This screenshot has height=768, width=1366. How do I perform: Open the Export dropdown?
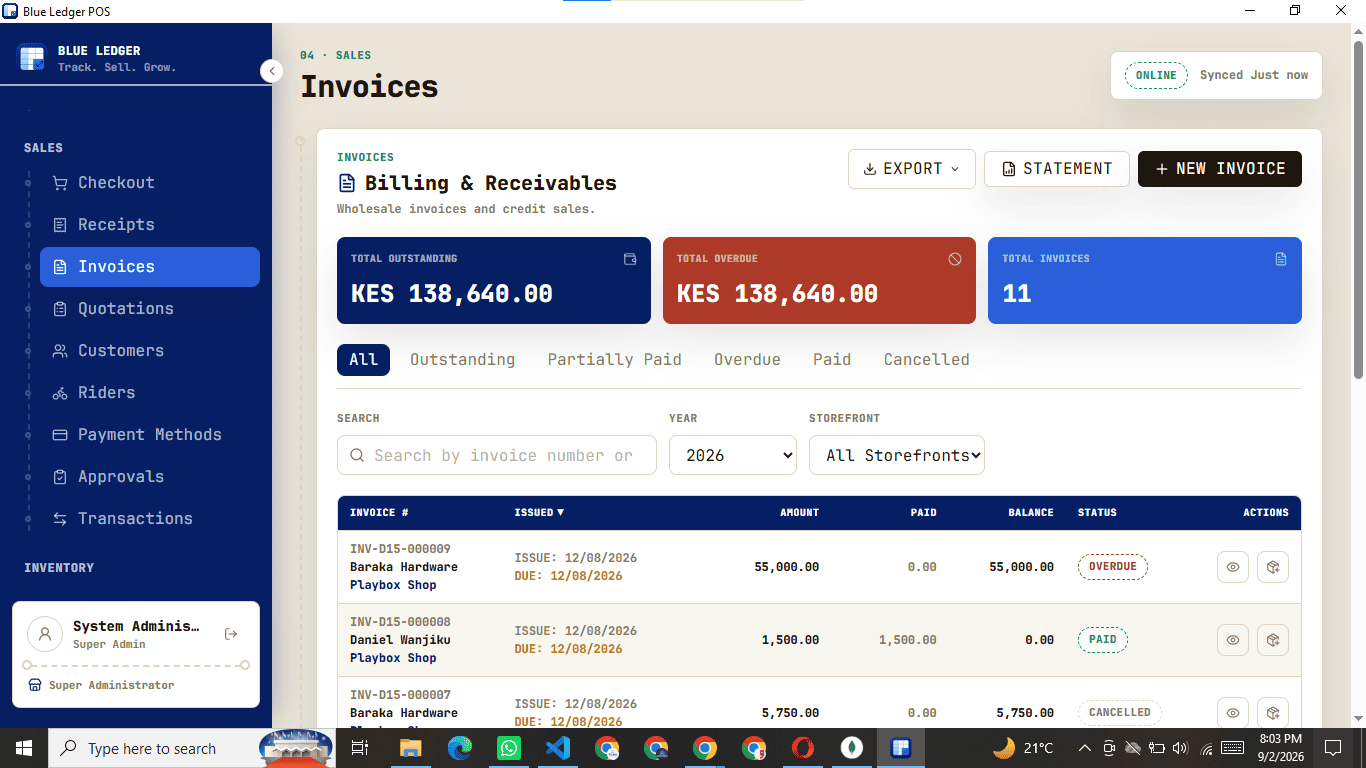[x=911, y=169]
